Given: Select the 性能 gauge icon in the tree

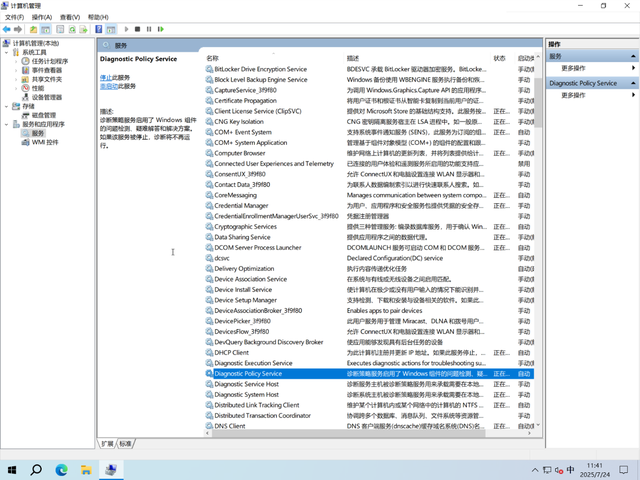Looking at the screenshot, I should pyautogui.click(x=25, y=88).
